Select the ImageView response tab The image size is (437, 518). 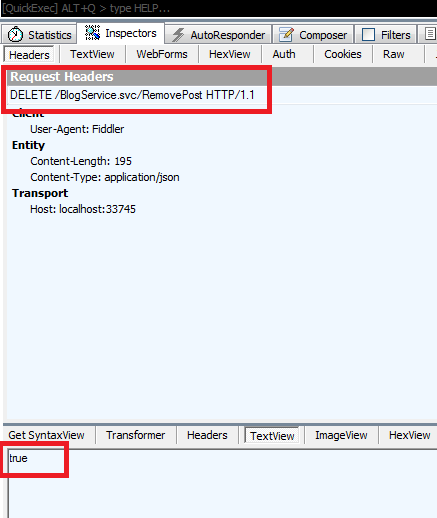[341, 435]
